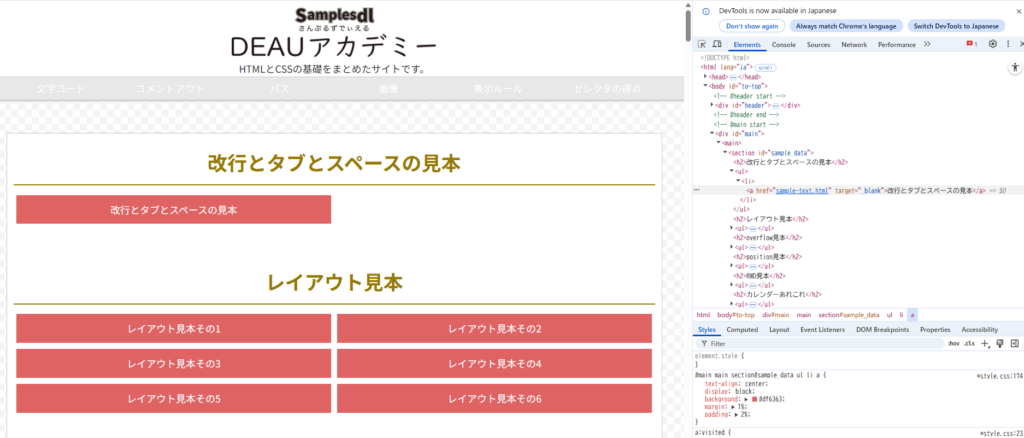Expand the div id="header" node
Image resolution: width=1024 pixels, height=438 pixels.
713,105
